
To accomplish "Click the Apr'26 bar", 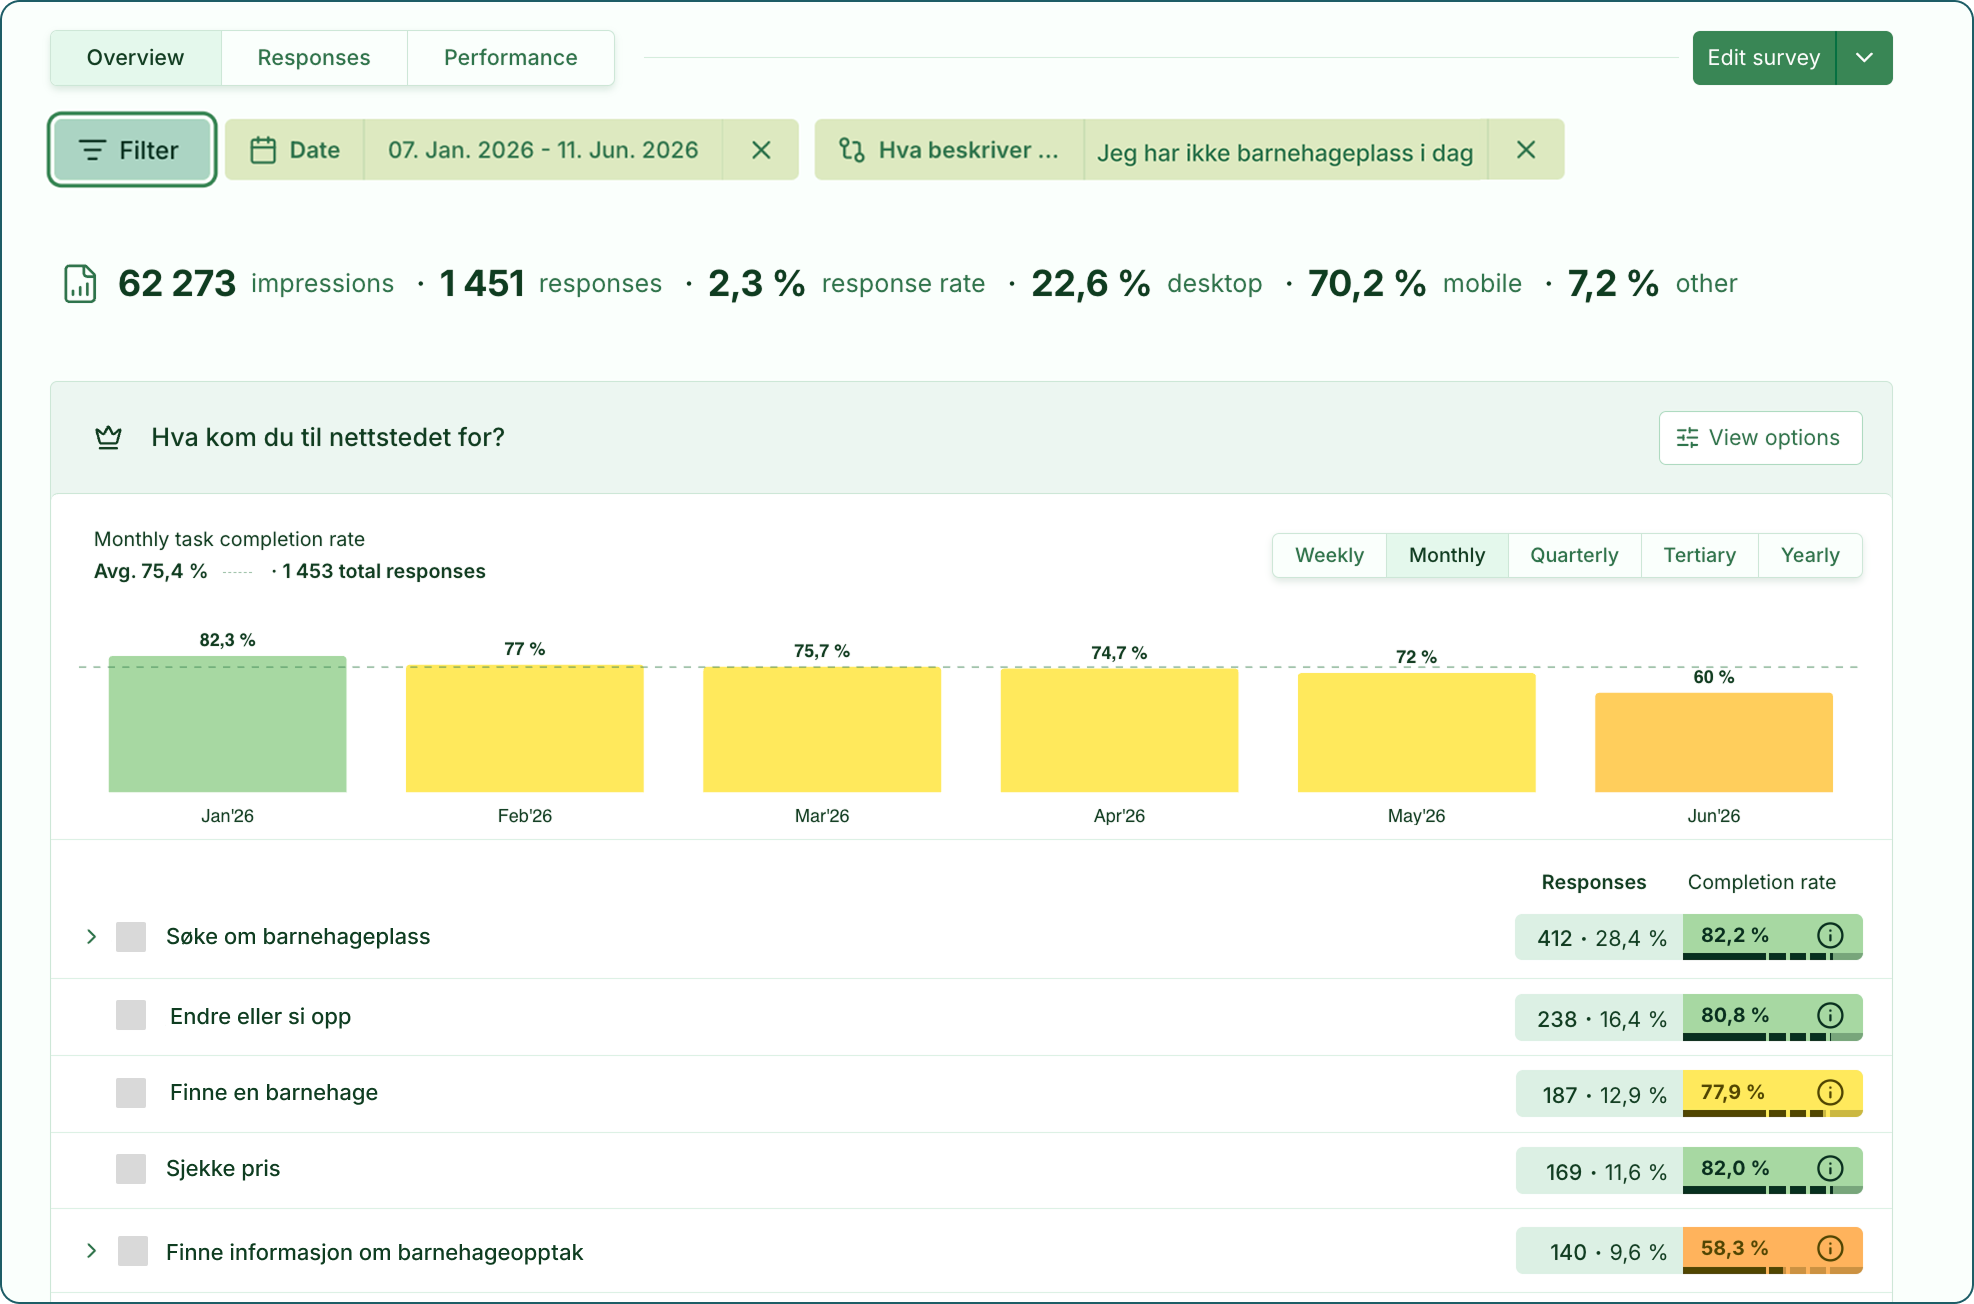I will point(1119,731).
